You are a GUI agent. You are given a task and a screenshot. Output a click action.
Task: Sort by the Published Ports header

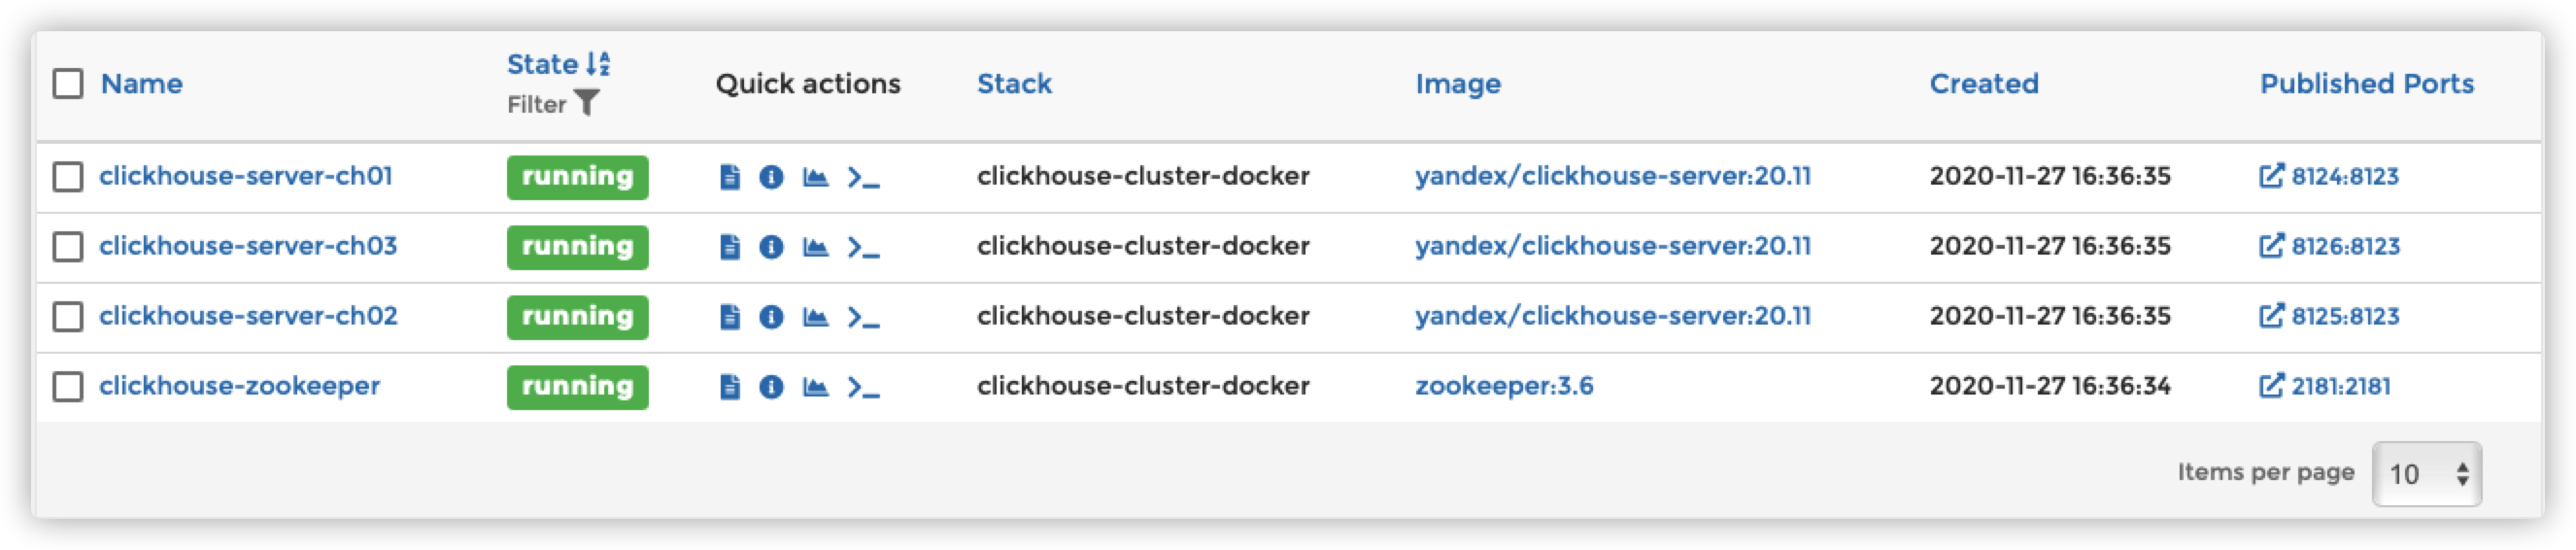coord(2367,83)
